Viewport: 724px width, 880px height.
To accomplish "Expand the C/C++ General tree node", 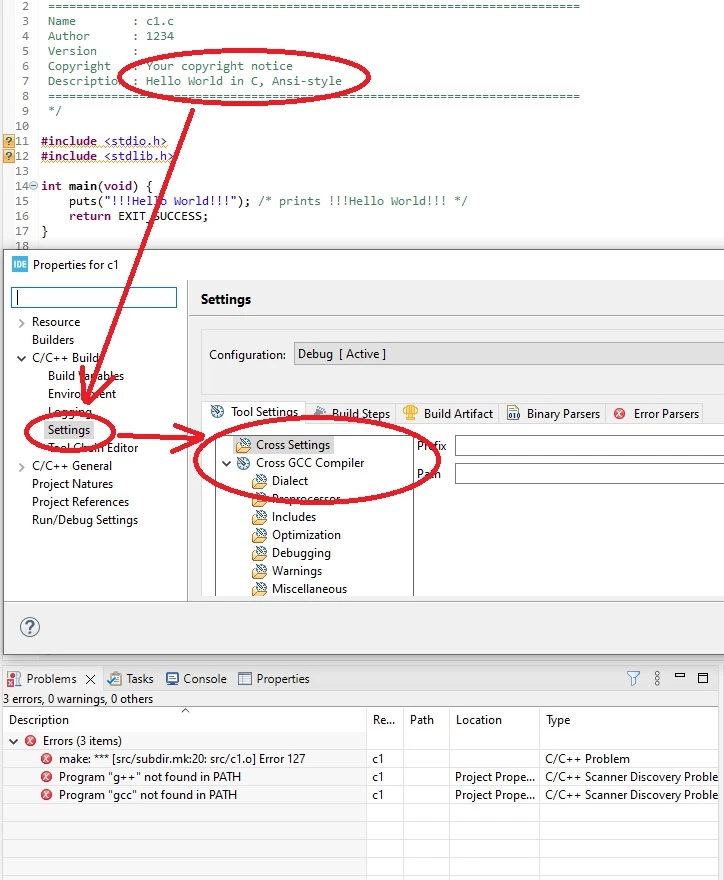I will (21, 466).
